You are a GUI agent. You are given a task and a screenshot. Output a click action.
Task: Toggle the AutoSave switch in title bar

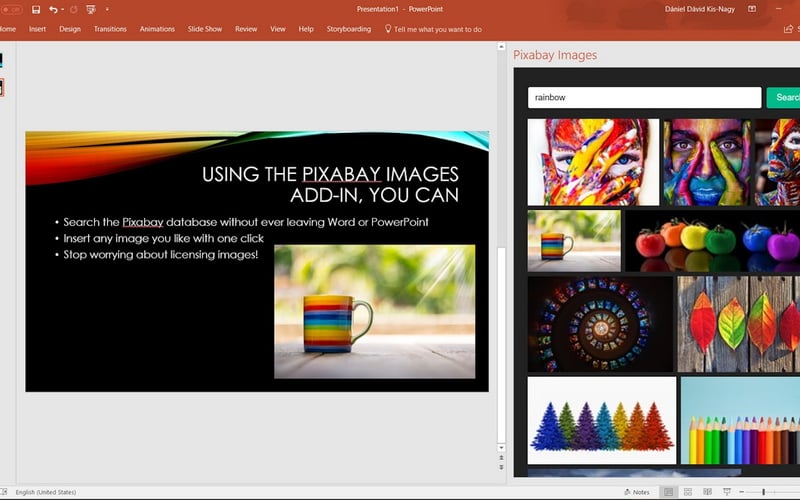pyautogui.click(x=11, y=9)
